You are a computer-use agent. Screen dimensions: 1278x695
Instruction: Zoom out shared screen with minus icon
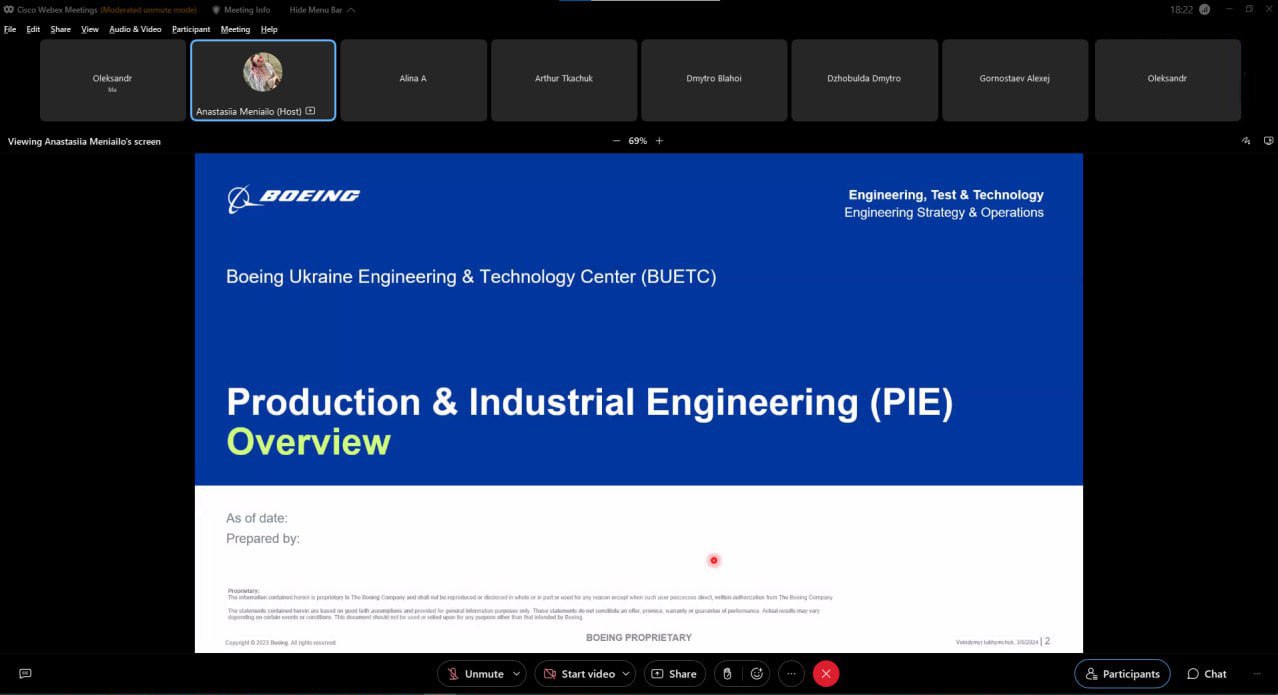point(616,141)
